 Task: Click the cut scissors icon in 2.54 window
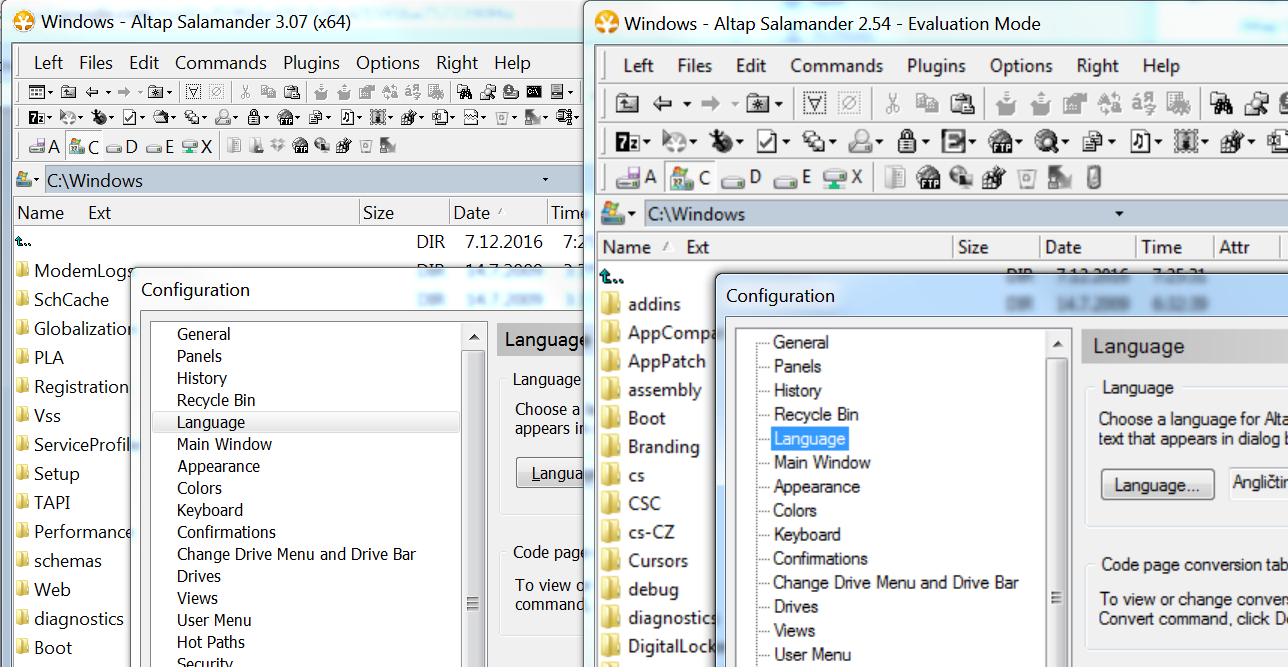pos(893,103)
